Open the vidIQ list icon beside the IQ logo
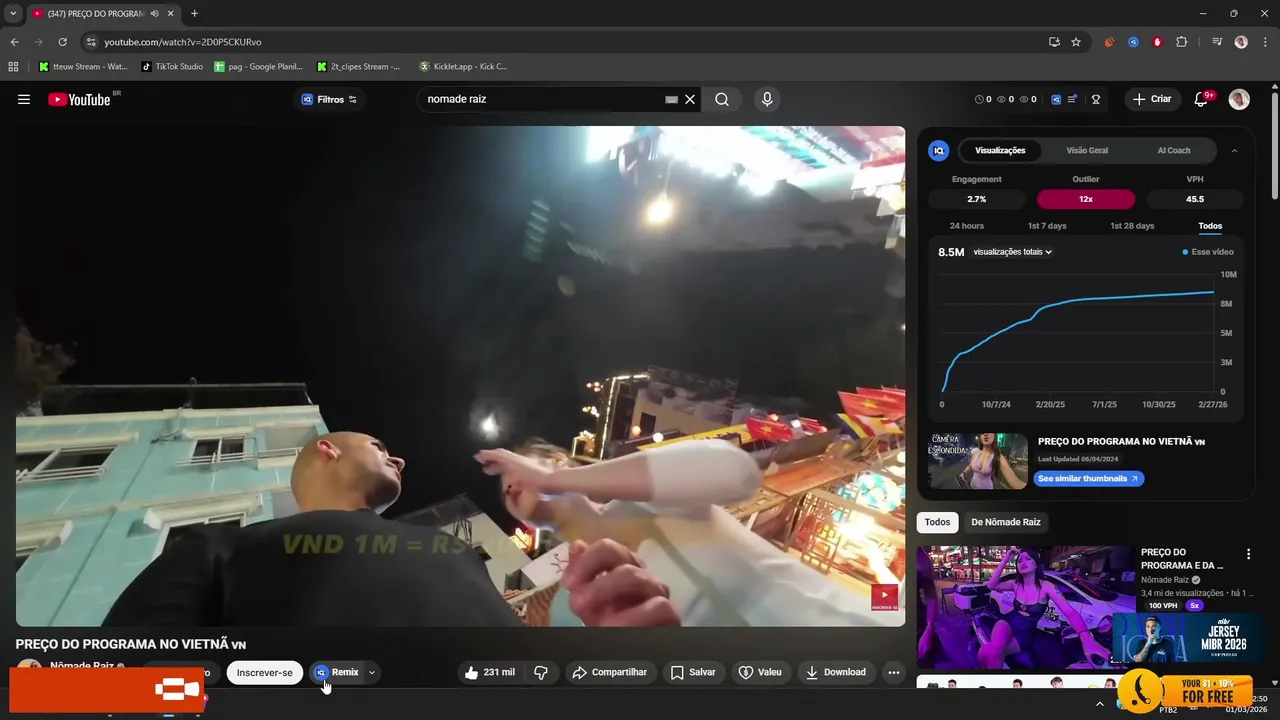Viewport: 1280px width, 720px height. [1073, 99]
